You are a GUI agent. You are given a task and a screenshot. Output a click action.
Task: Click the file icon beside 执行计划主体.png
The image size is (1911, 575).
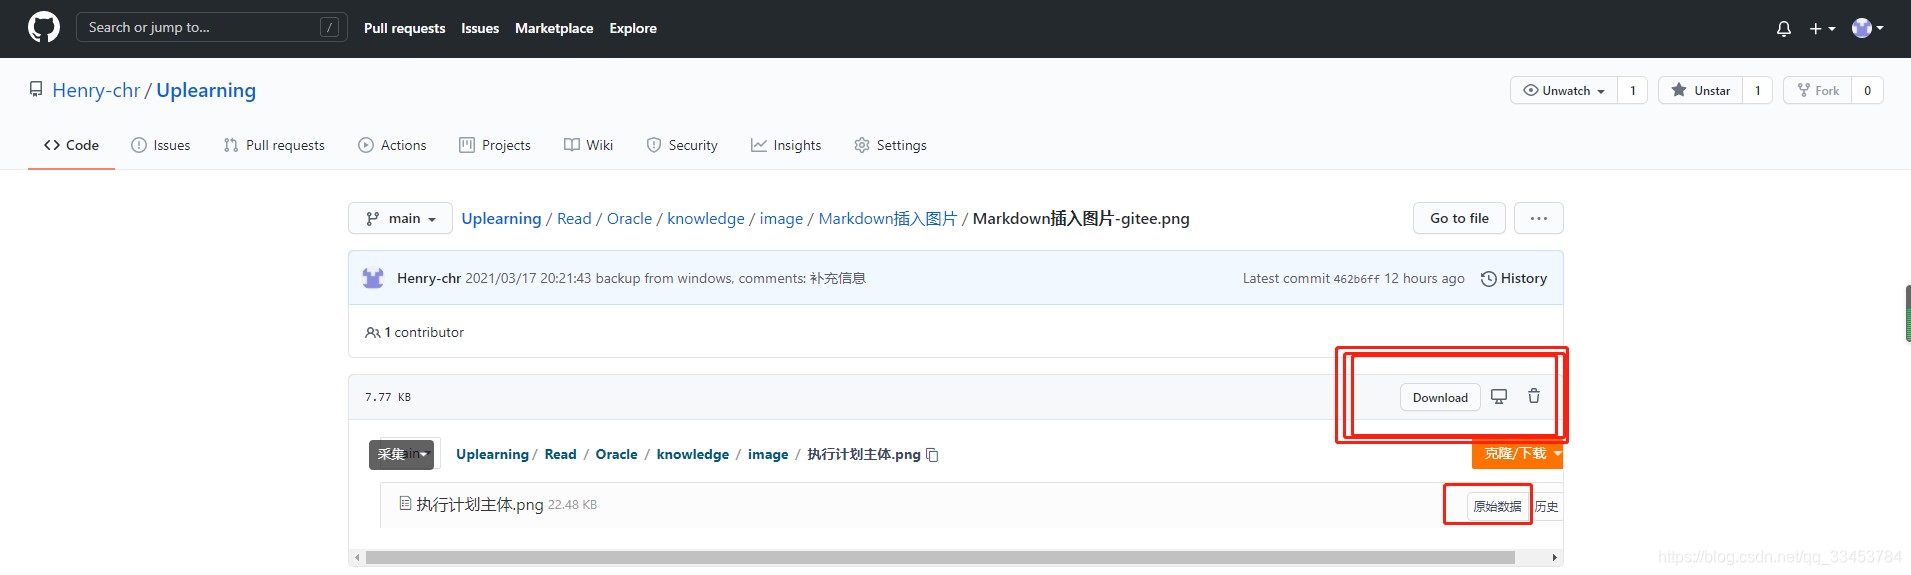tap(405, 503)
